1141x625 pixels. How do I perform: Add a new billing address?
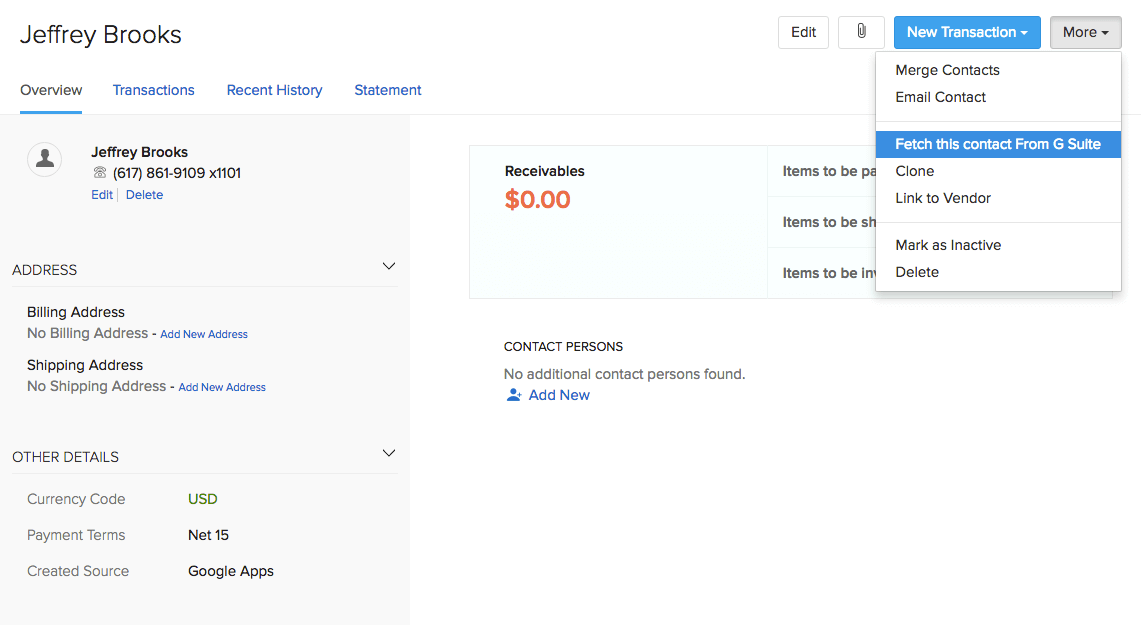point(203,334)
